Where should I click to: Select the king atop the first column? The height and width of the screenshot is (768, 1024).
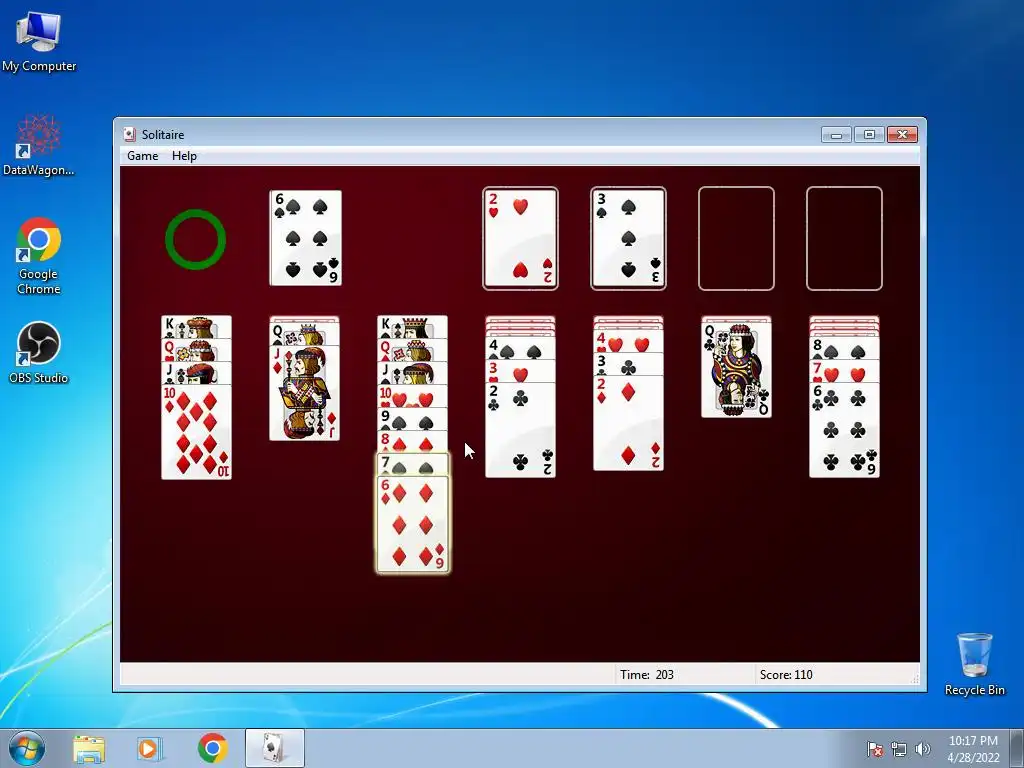pyautogui.click(x=197, y=327)
